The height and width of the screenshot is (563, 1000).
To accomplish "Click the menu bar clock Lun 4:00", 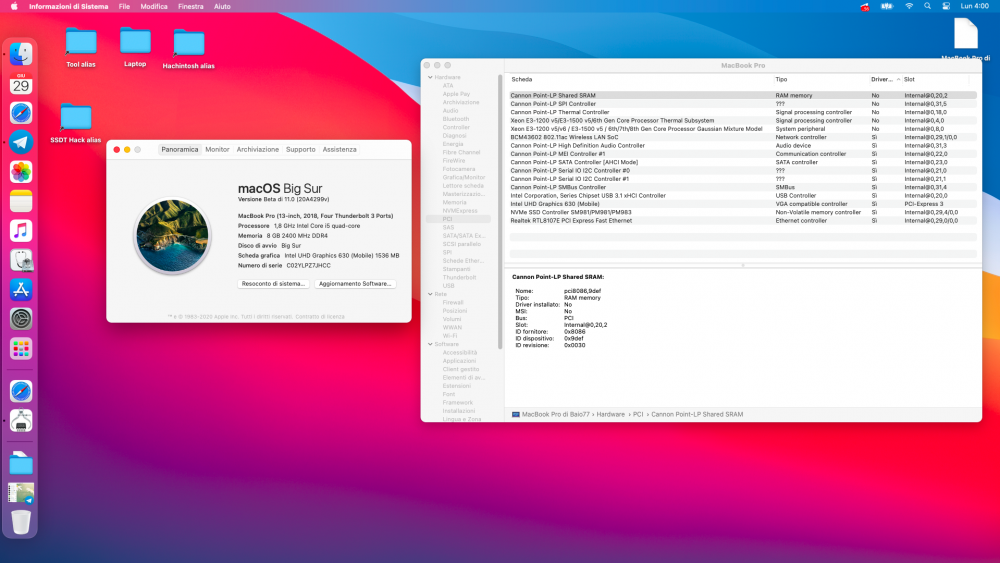I will tap(974, 6).
